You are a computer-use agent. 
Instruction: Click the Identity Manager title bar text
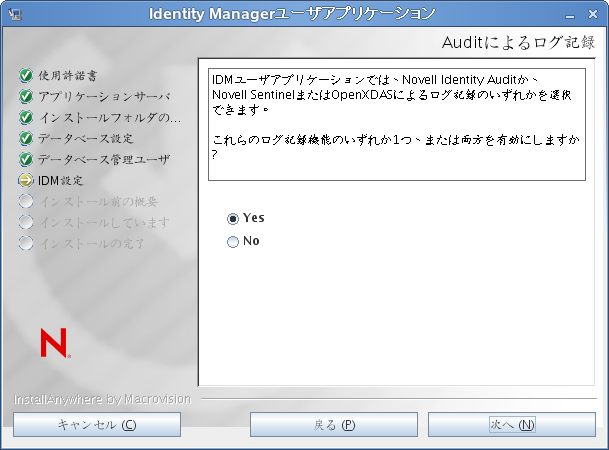coord(292,14)
